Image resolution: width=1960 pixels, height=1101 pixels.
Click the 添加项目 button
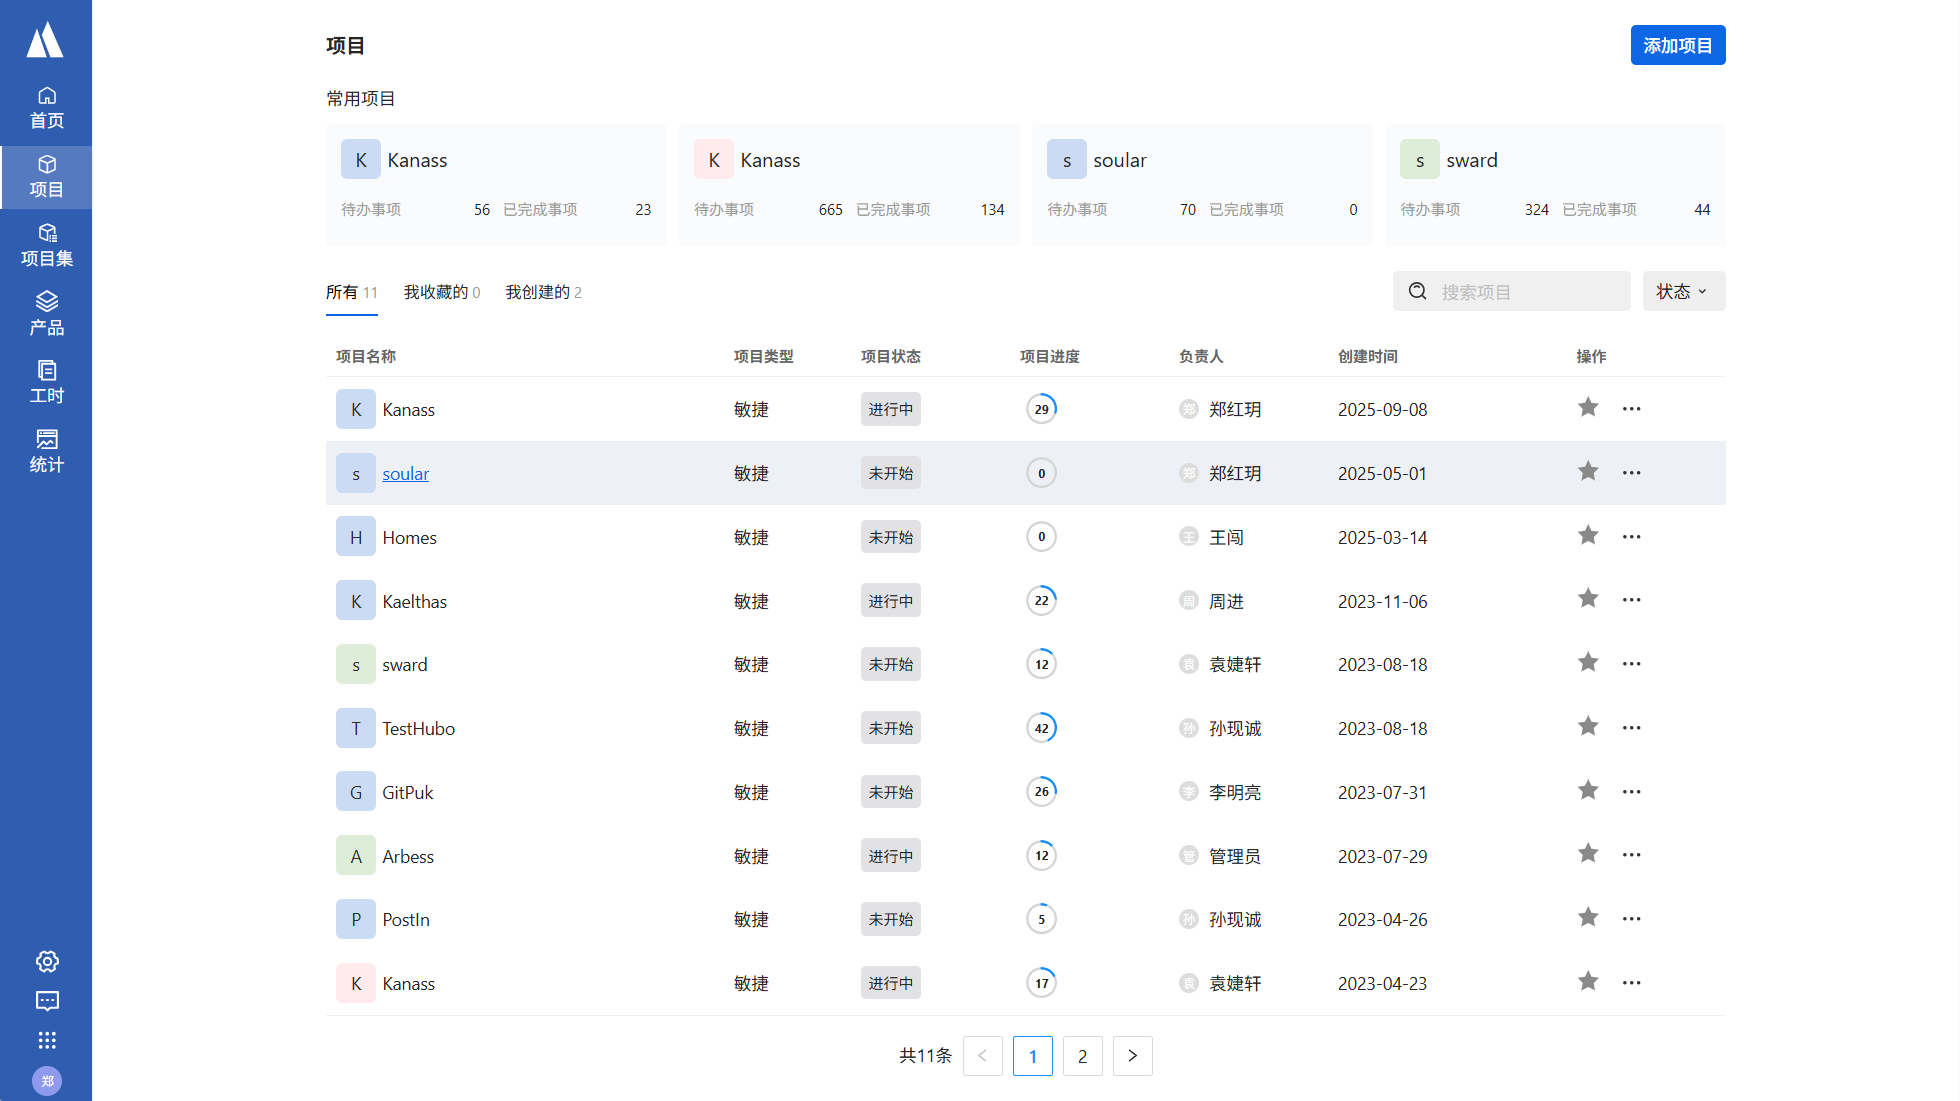click(1677, 46)
